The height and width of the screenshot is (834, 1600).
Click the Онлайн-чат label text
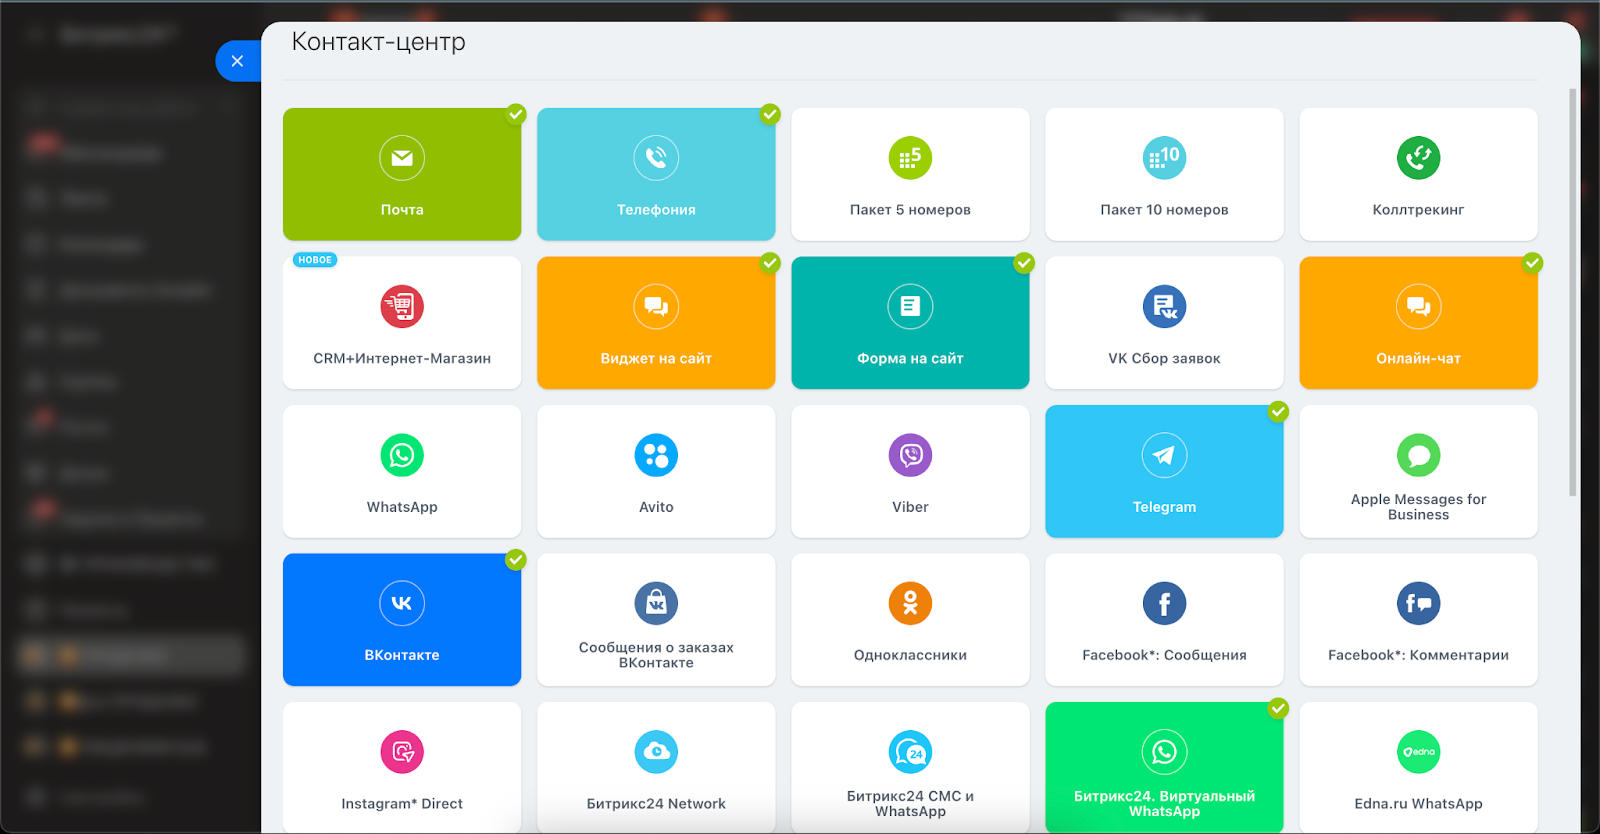click(1418, 358)
